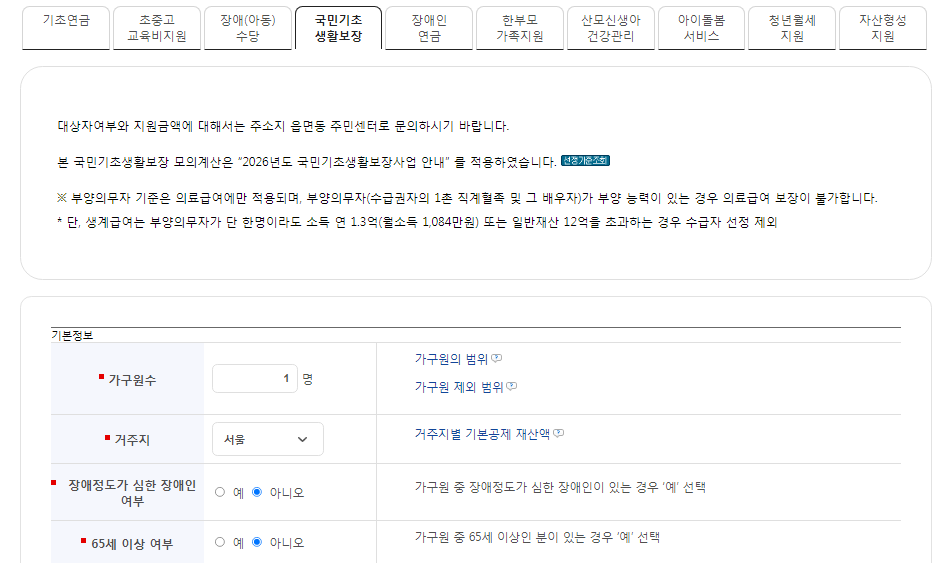Screen dimensions: 940x563
Task: Select 예 for 장애정도가 심한 장애인 여부
Action: coord(220,492)
